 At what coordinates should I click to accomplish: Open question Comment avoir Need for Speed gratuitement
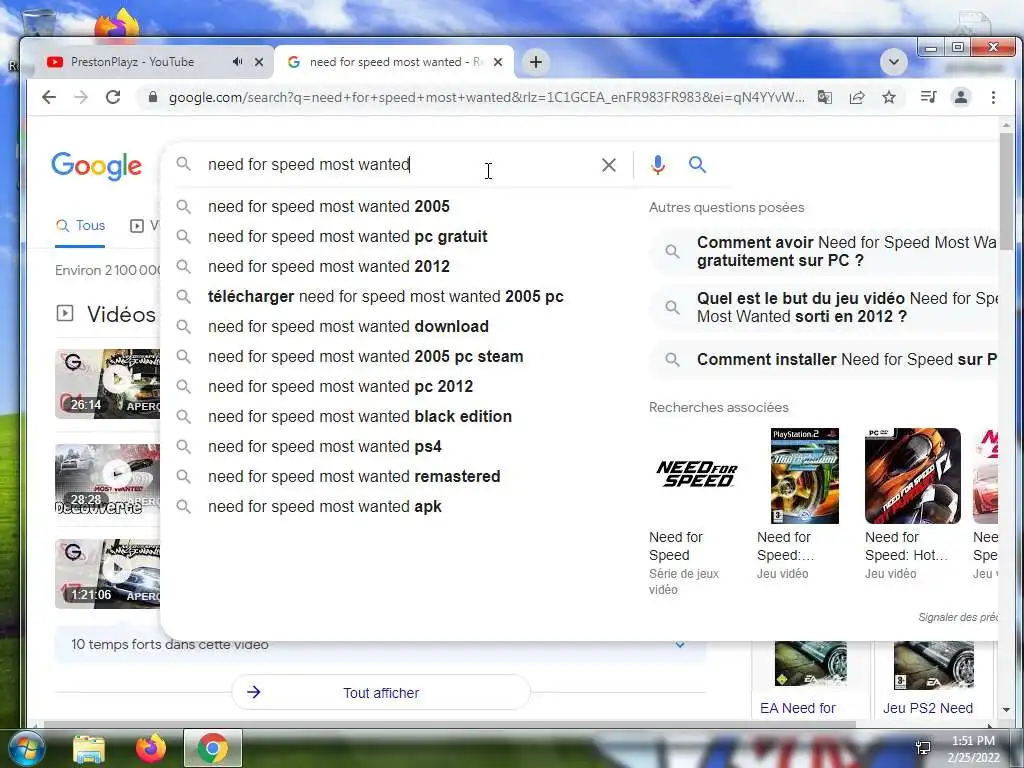(x=824, y=251)
